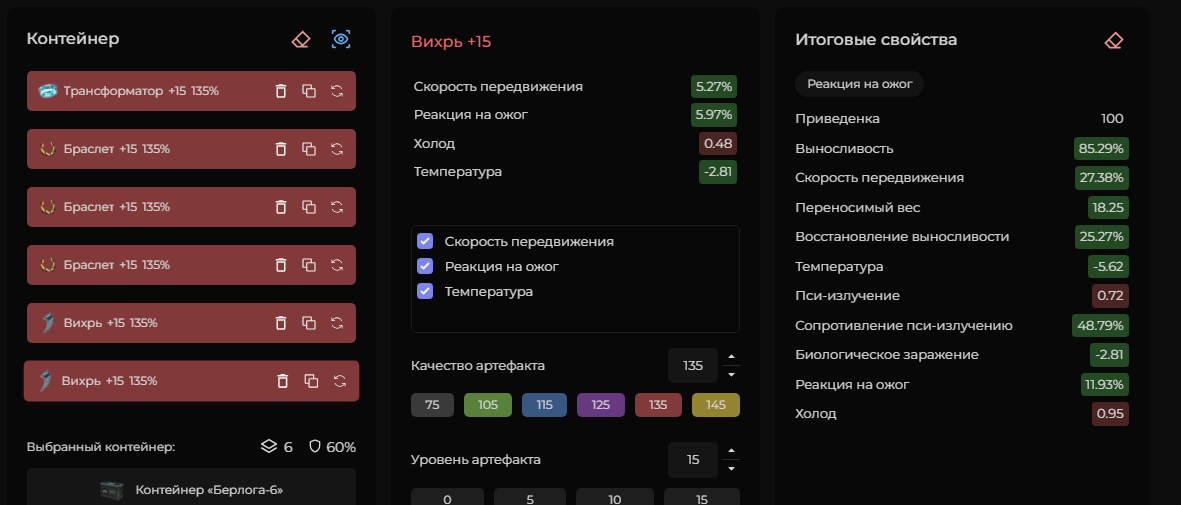
Task: Set quality to blue 115 preset
Action: pos(545,405)
